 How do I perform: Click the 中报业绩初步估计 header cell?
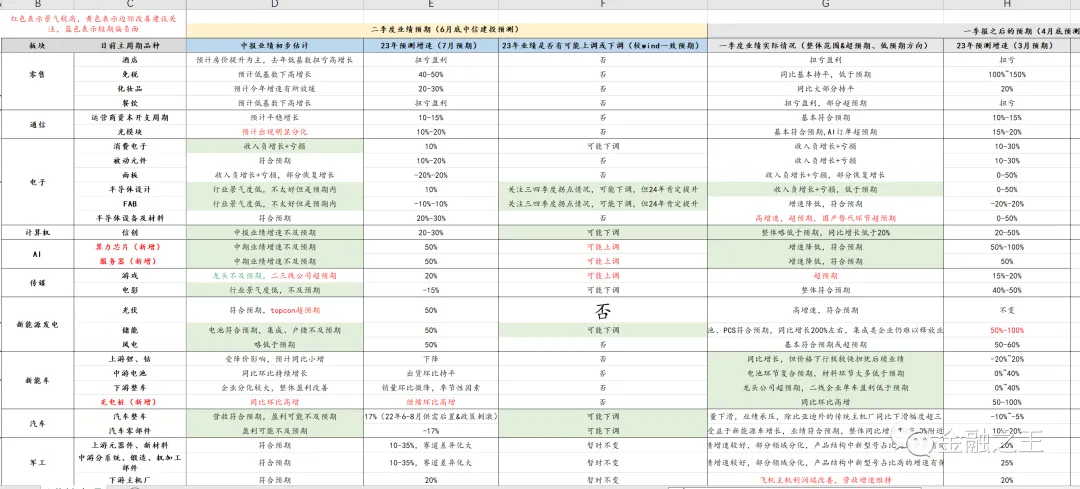pyautogui.click(x=274, y=45)
